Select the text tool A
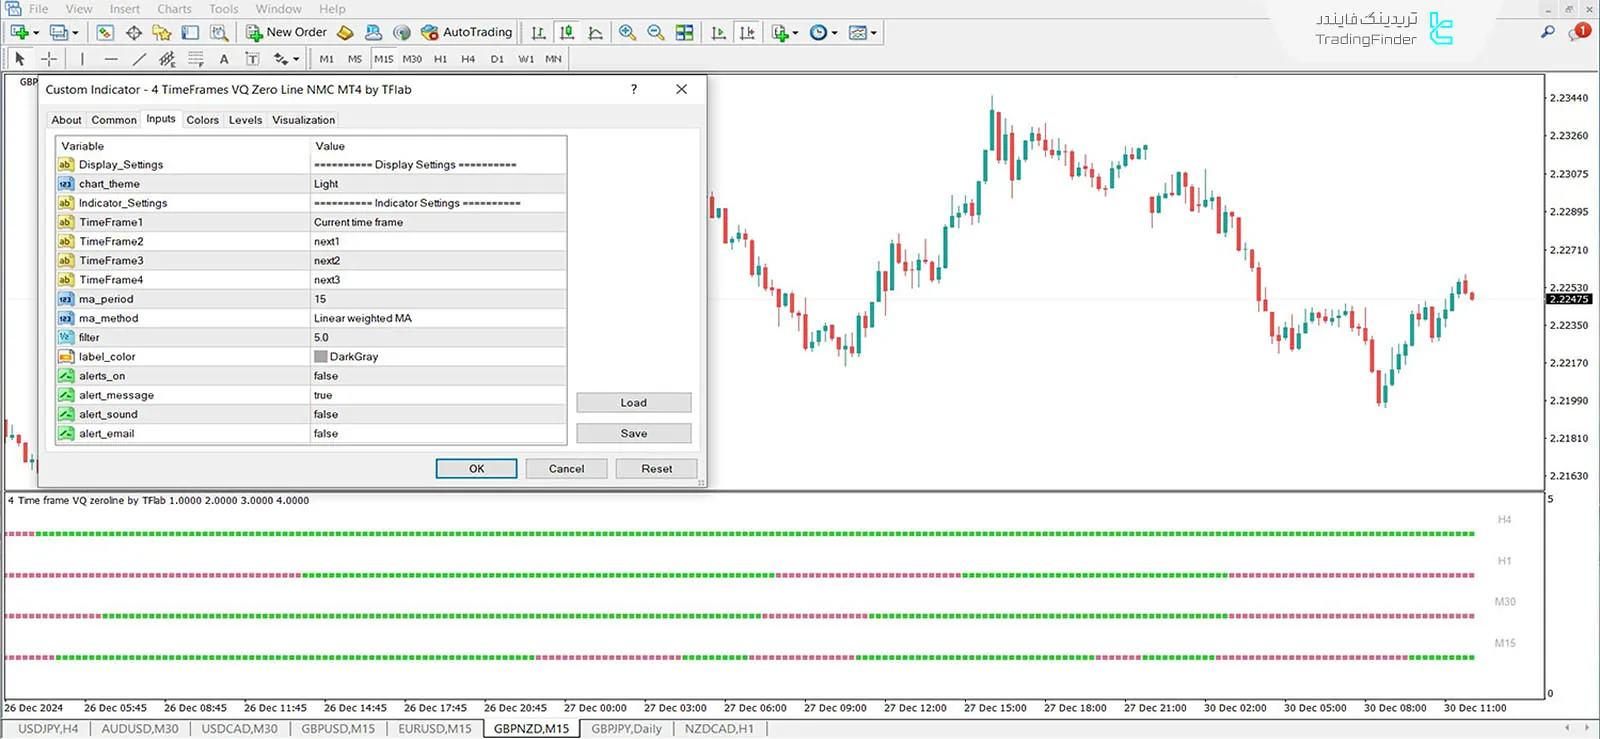 (224, 59)
